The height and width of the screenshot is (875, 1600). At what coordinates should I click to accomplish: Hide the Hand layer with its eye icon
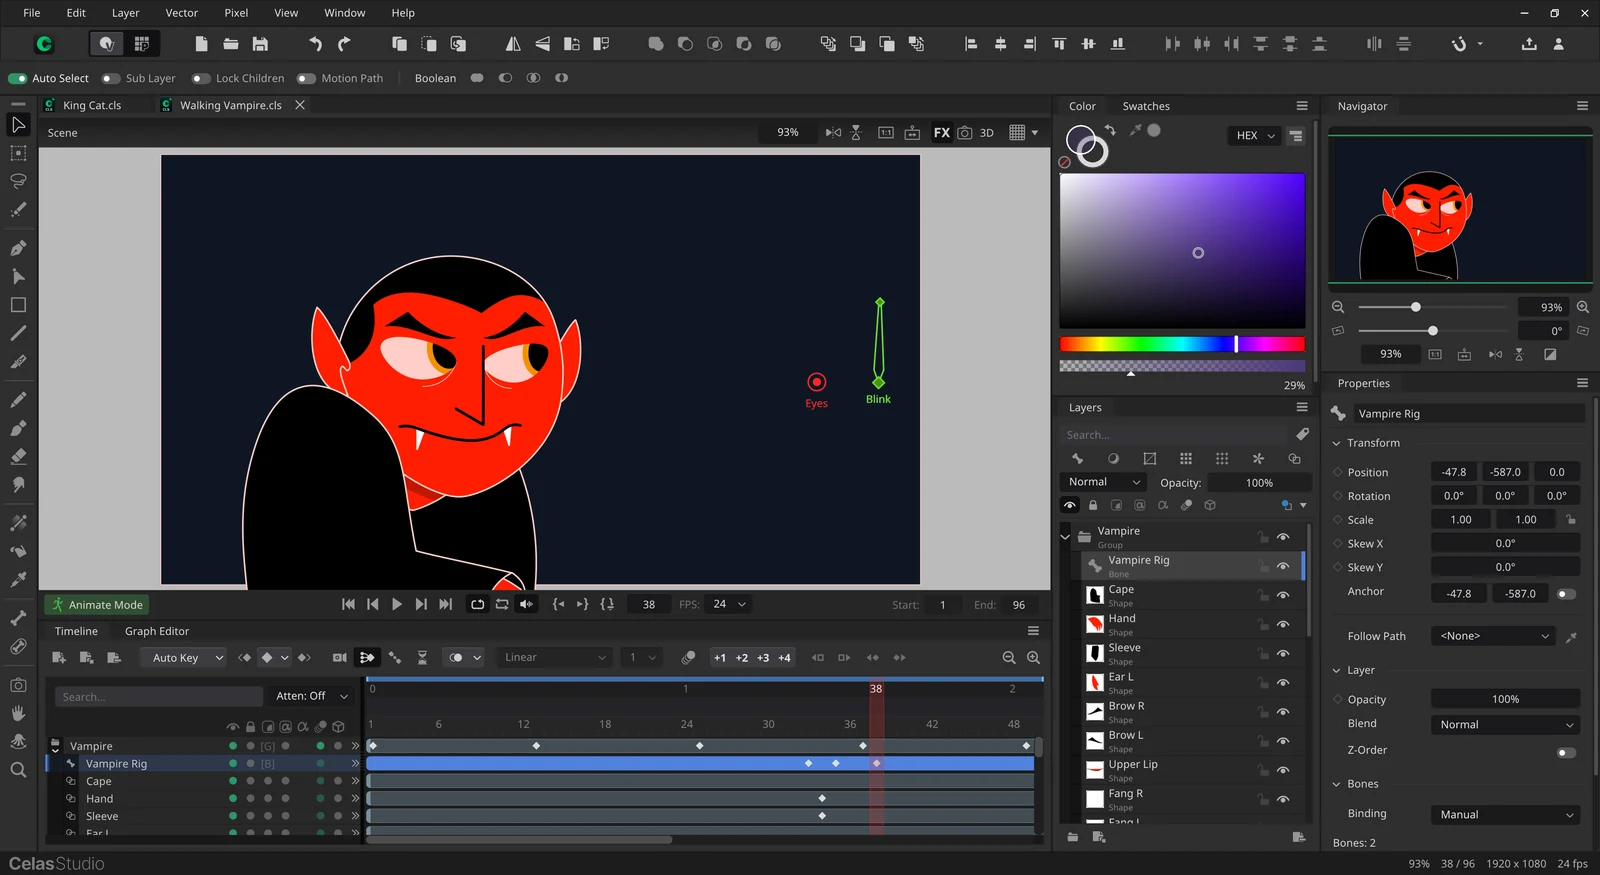(x=1283, y=624)
